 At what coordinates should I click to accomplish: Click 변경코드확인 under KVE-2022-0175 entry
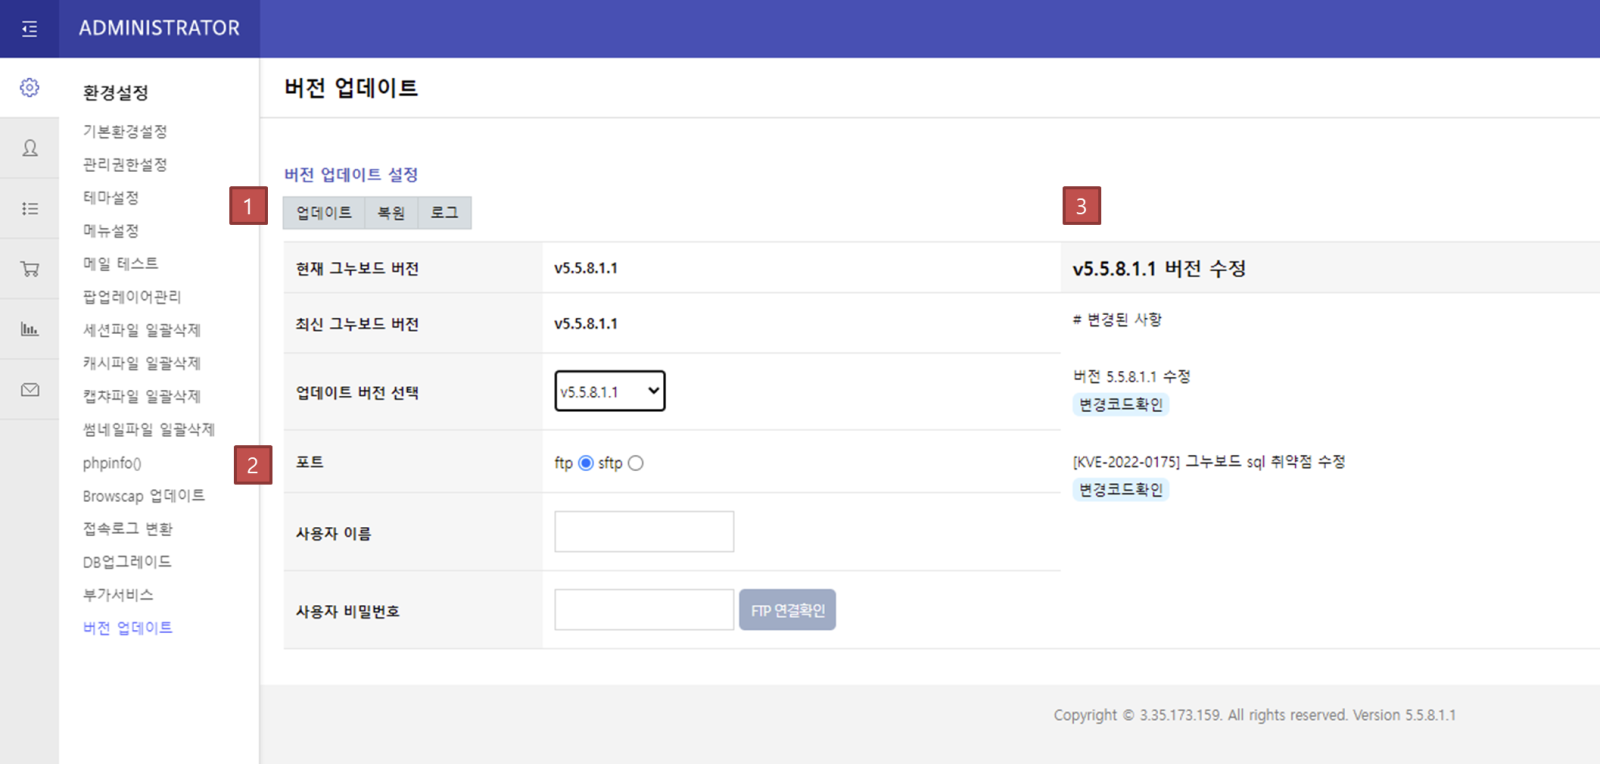coord(1120,490)
